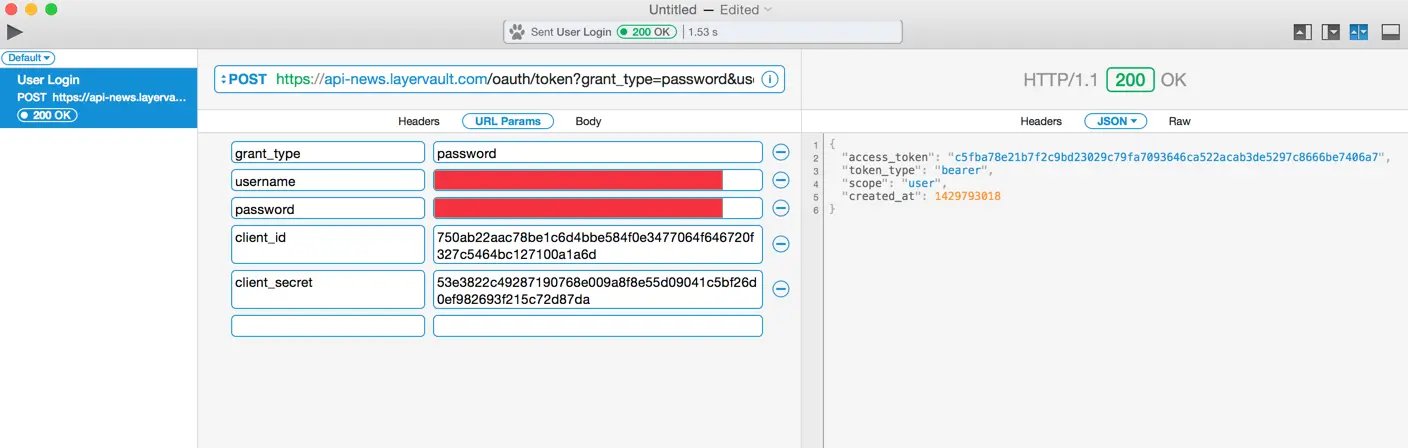Select the highlighted blue split-view layout icon
The width and height of the screenshot is (1408, 448).
[x=1359, y=32]
